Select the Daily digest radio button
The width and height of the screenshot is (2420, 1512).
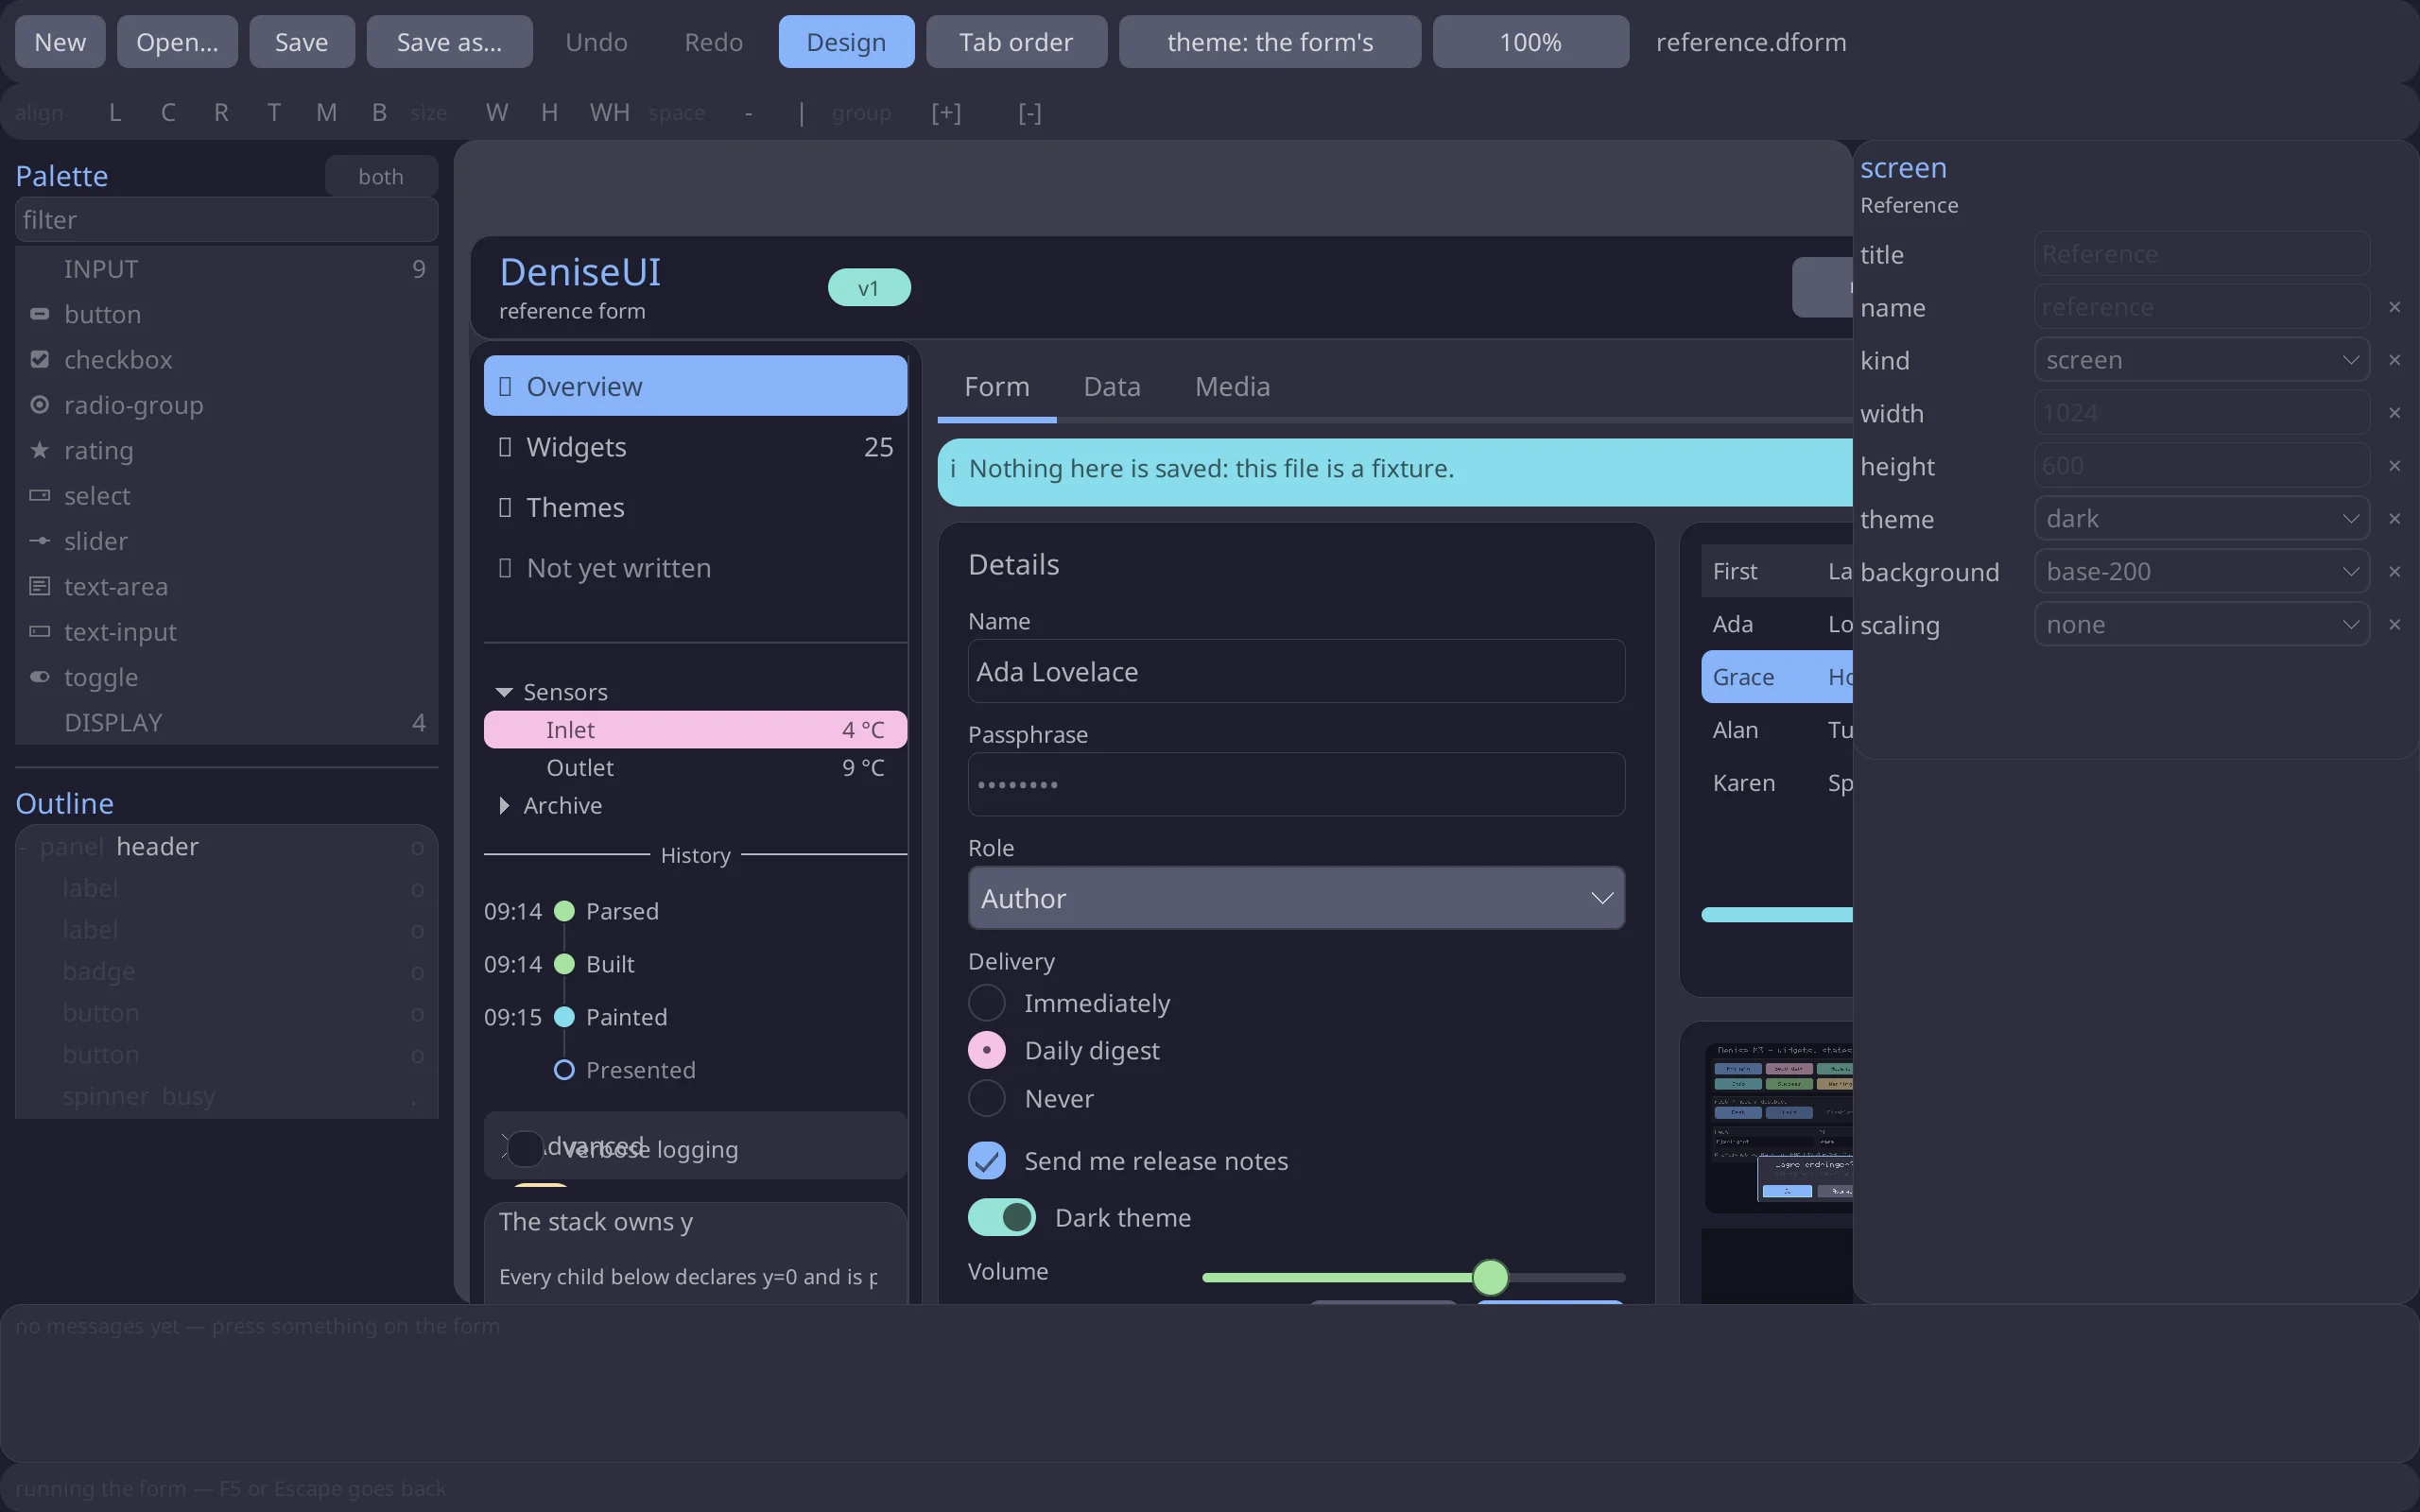987,1050
